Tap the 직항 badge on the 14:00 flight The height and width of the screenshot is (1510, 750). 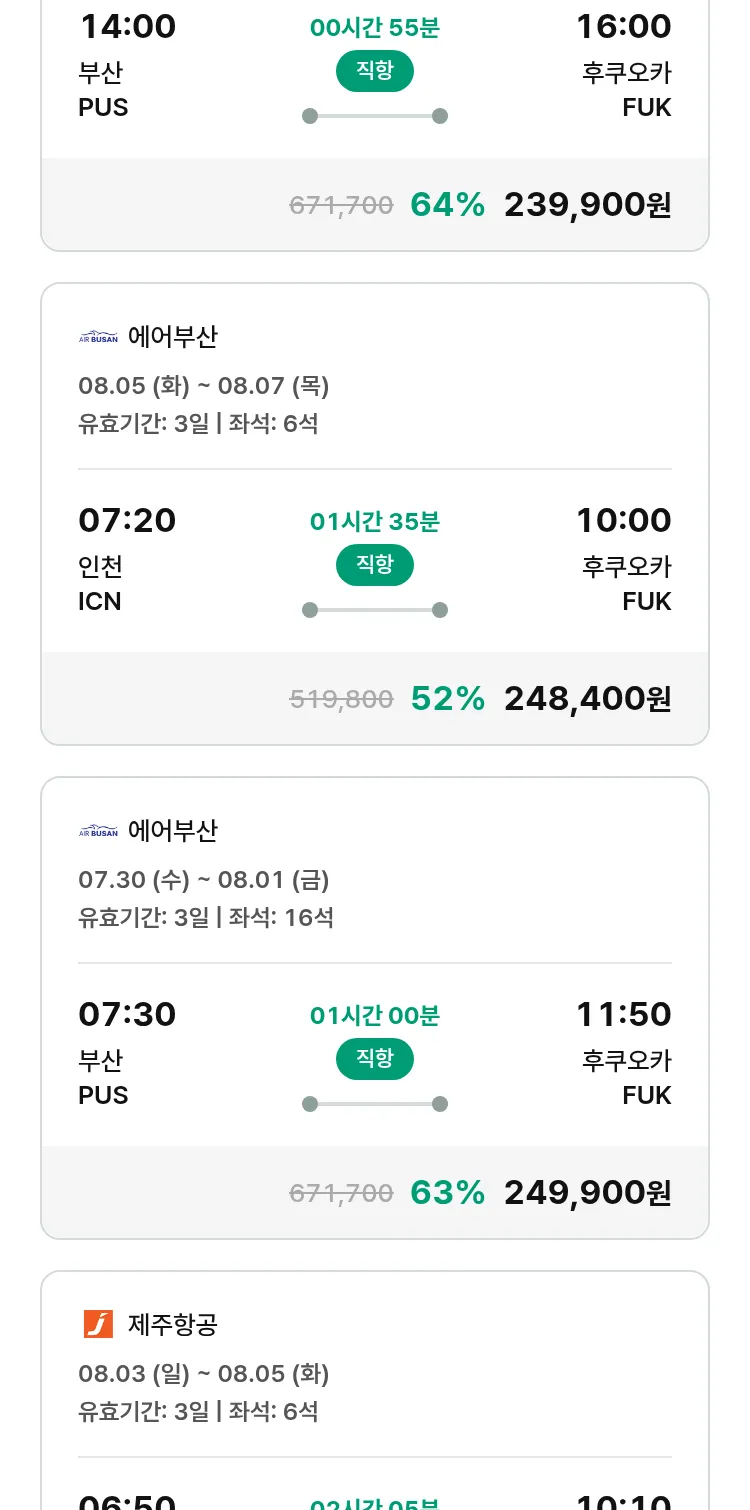point(374,71)
